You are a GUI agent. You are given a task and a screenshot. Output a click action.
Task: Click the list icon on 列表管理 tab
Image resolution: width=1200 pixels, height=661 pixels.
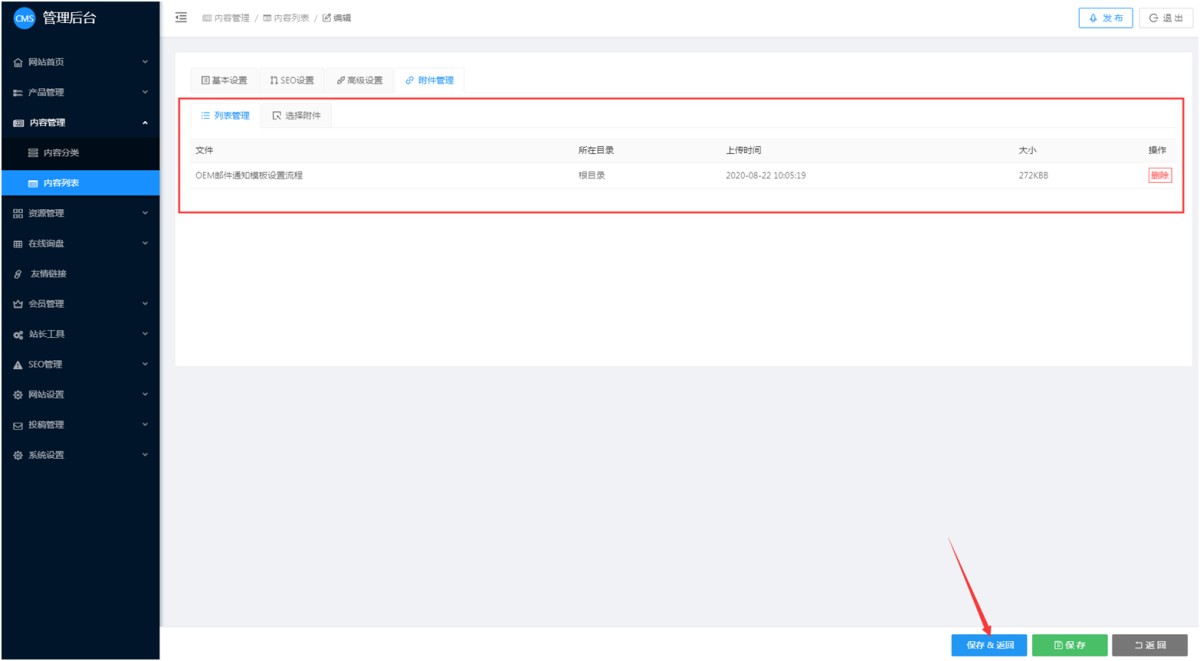coord(206,116)
